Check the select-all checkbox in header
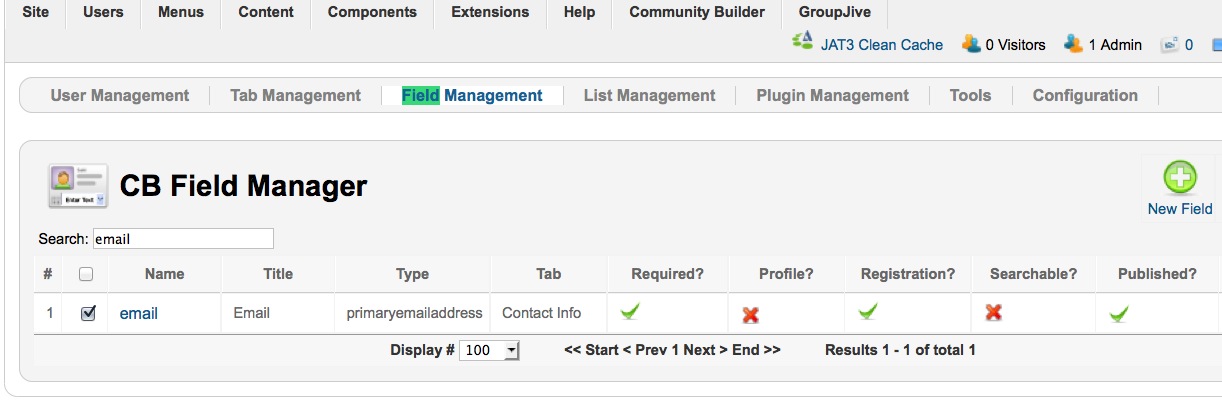1222x402 pixels. (86, 274)
